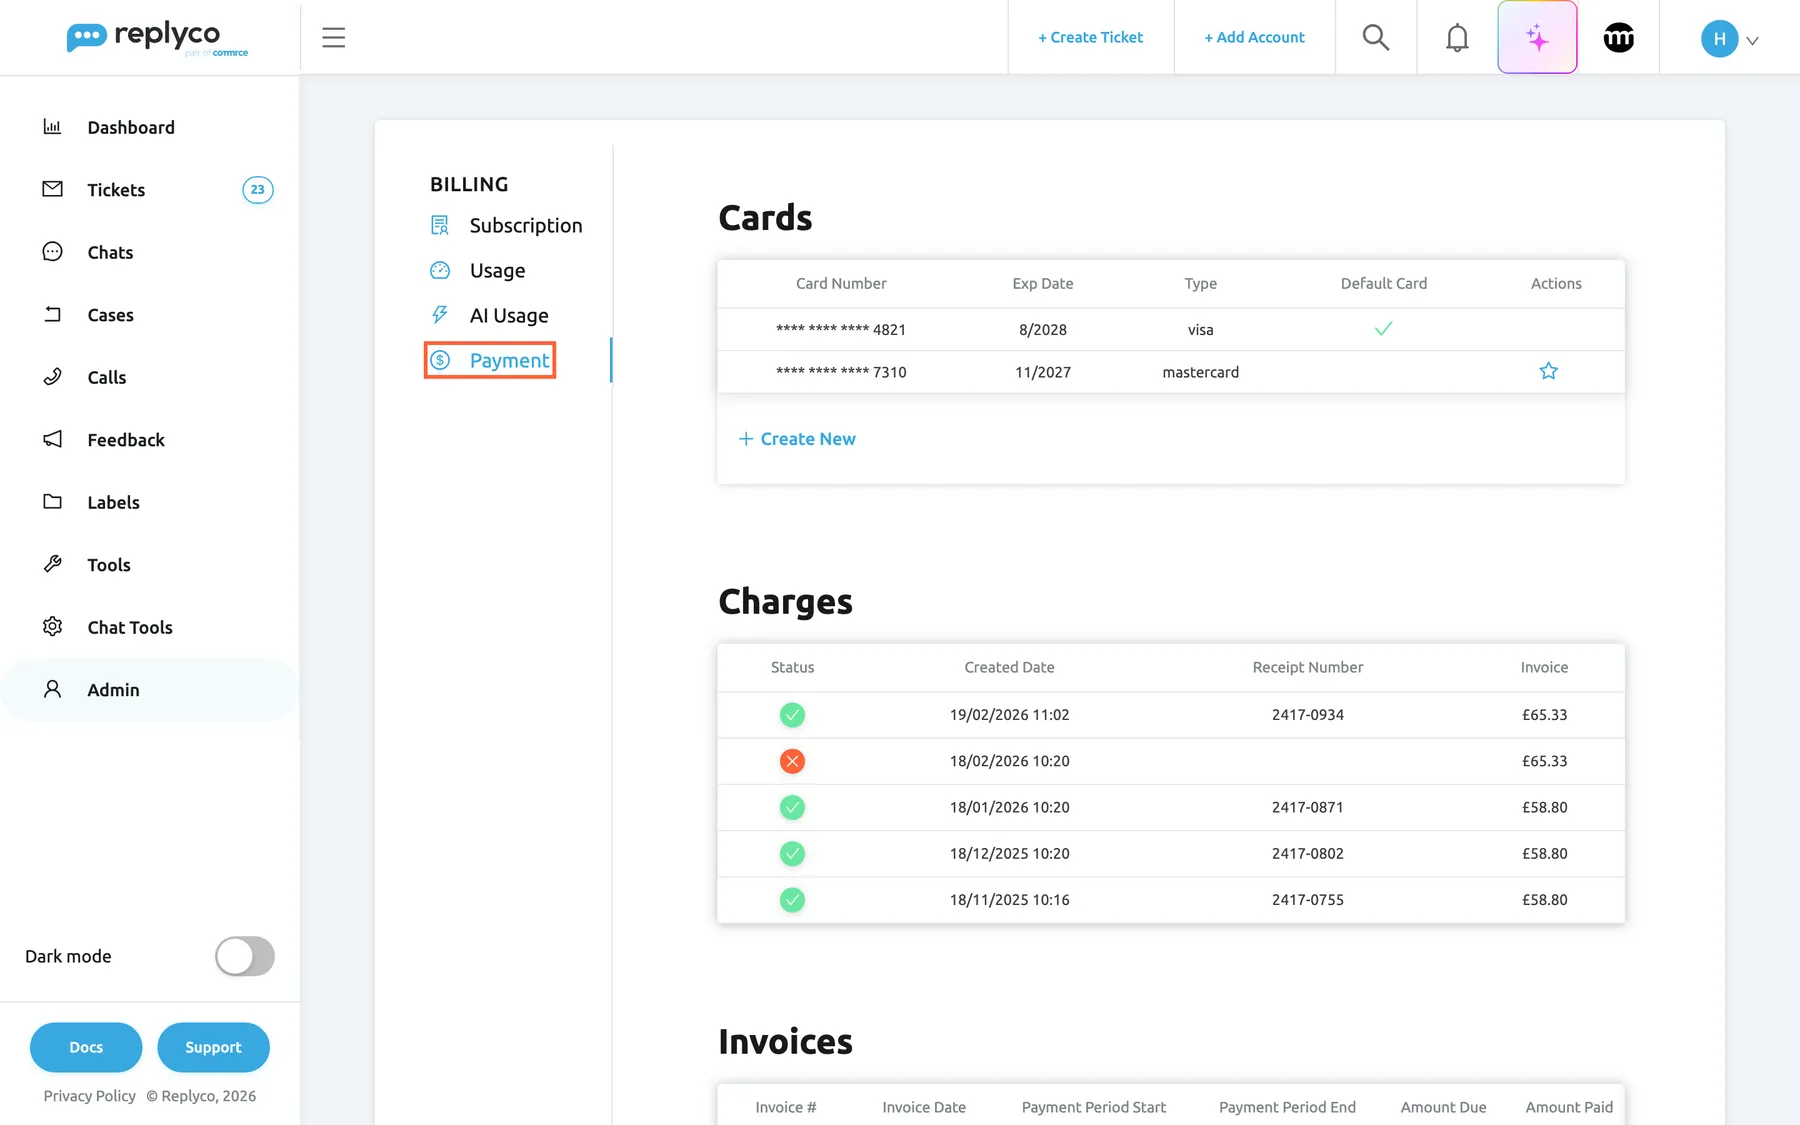1800x1125 pixels.
Task: Open Chats in sidebar
Action: pyautogui.click(x=110, y=252)
